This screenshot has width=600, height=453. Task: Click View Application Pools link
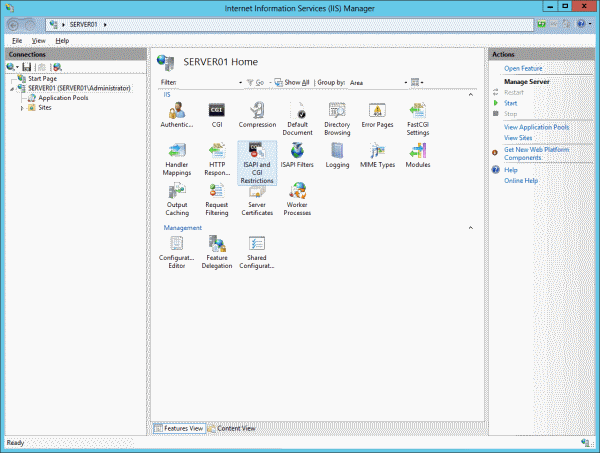tap(536, 127)
